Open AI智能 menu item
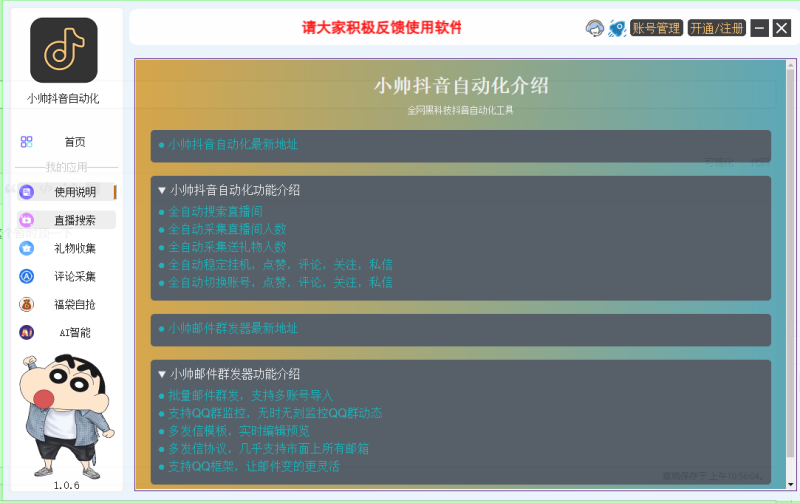Screen dimensions: 800x503 pyautogui.click(x=75, y=332)
